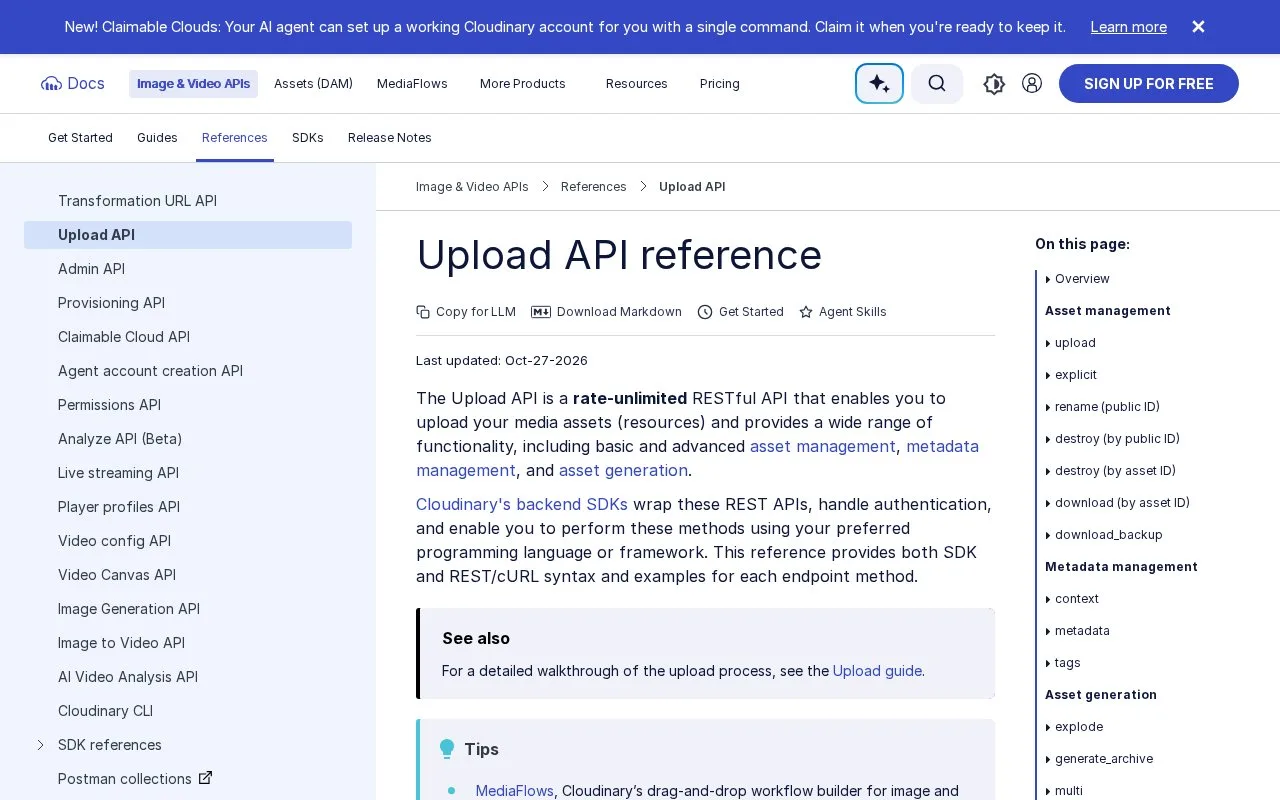Open the Resources menu
The image size is (1280, 800).
pos(637,84)
